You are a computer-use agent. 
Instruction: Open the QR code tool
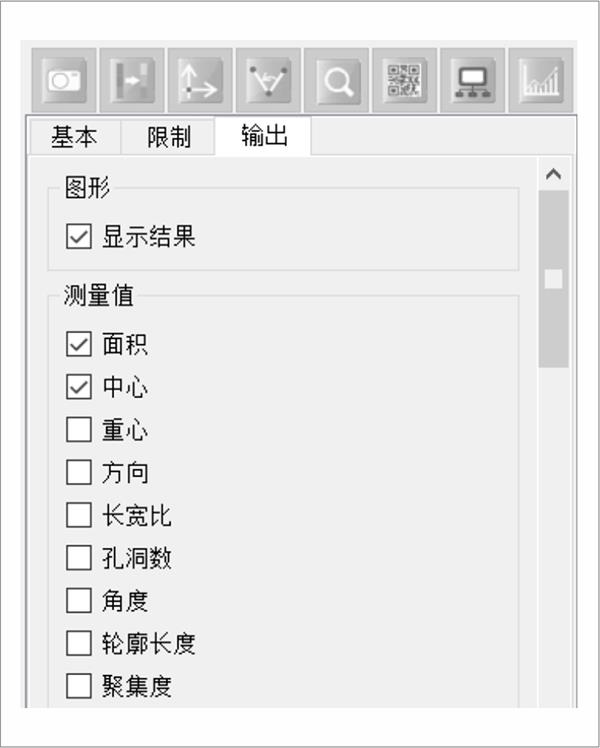click(x=404, y=81)
